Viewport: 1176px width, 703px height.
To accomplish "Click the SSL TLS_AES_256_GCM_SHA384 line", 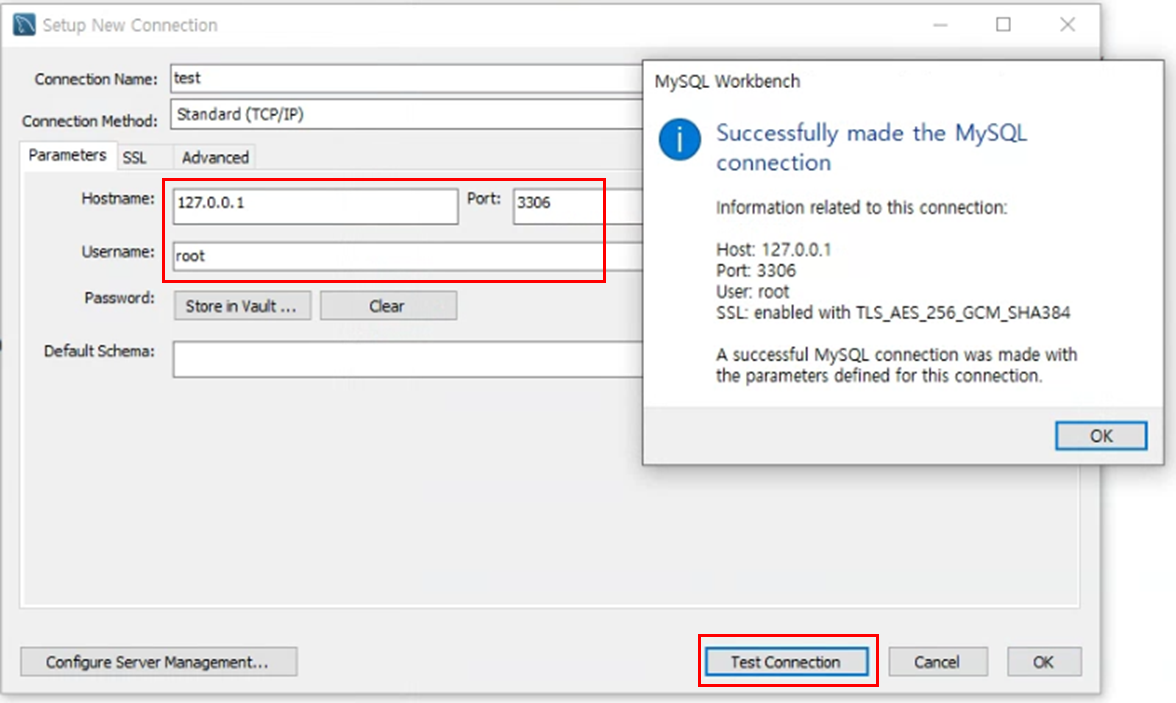I will point(893,313).
